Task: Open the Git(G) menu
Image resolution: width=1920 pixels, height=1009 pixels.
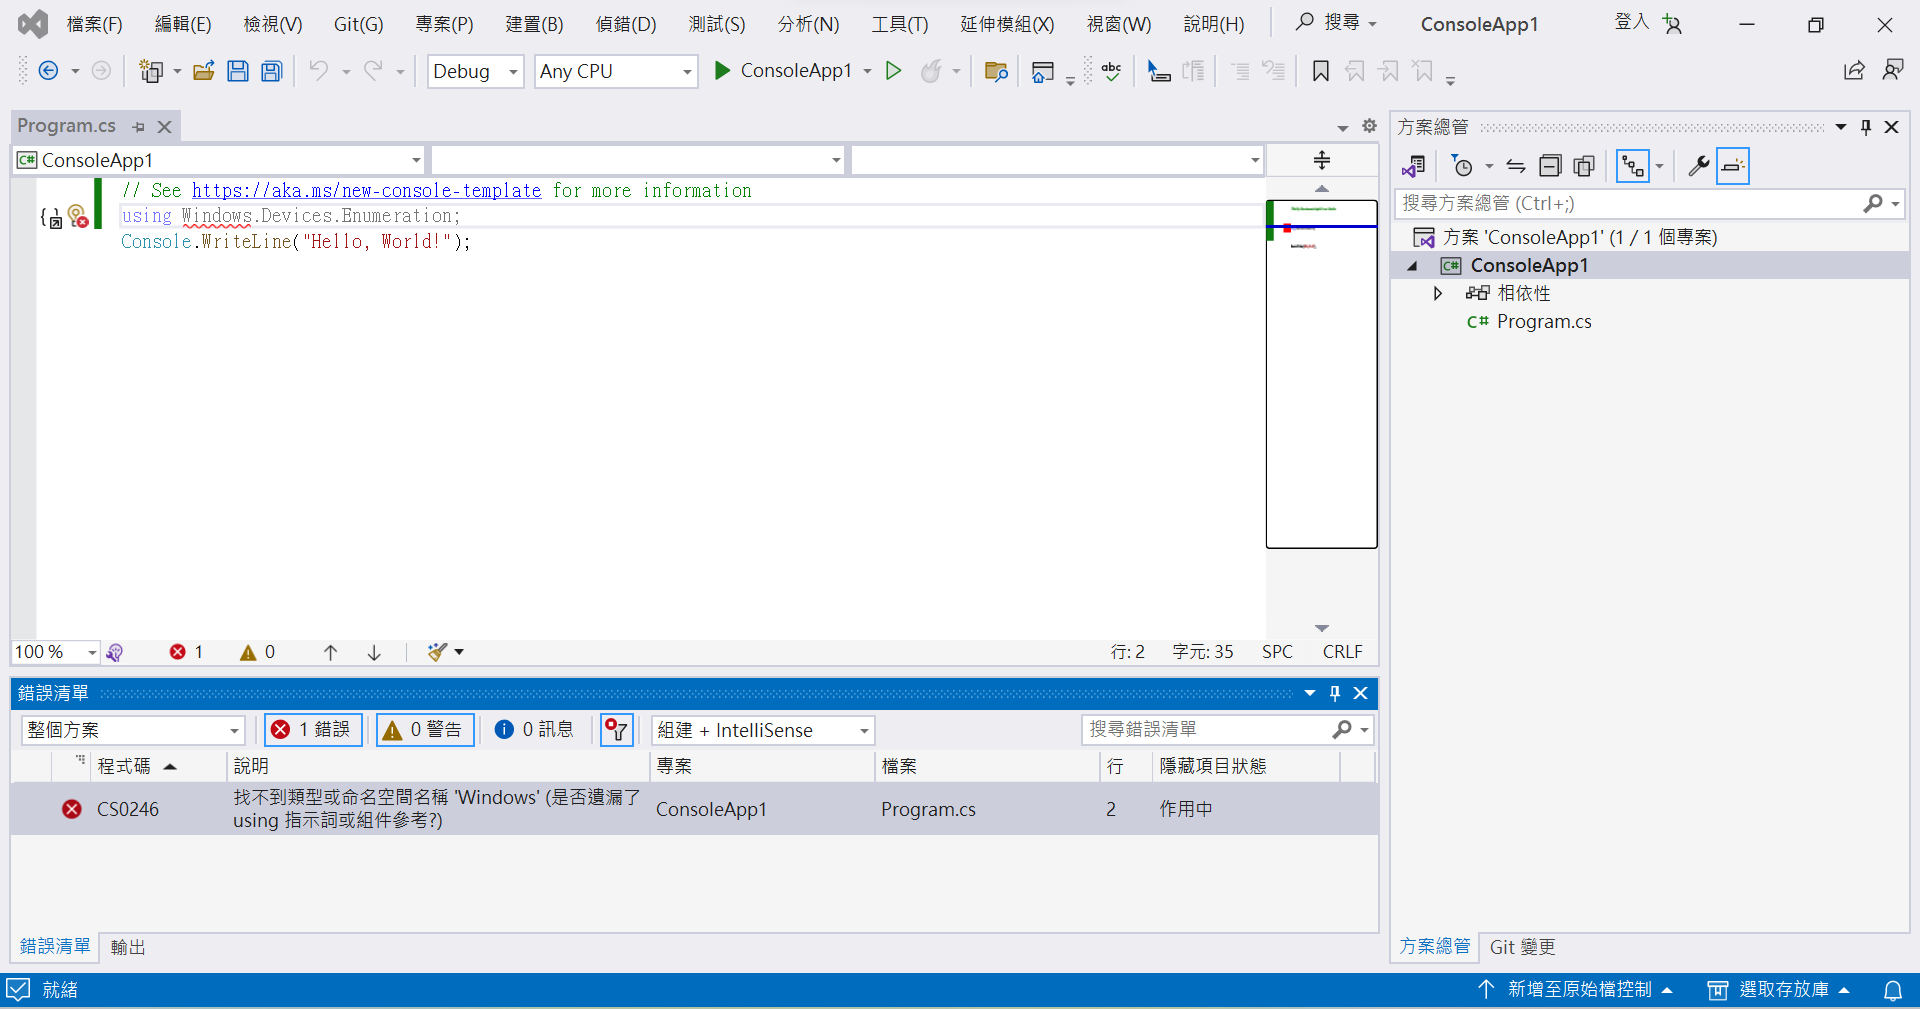Action: (x=359, y=24)
